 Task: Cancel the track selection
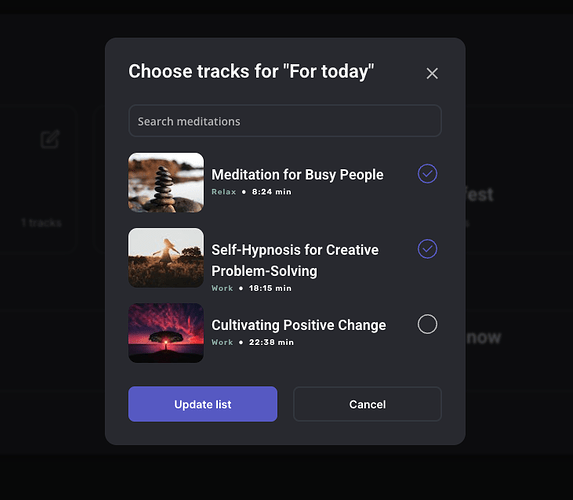(367, 404)
